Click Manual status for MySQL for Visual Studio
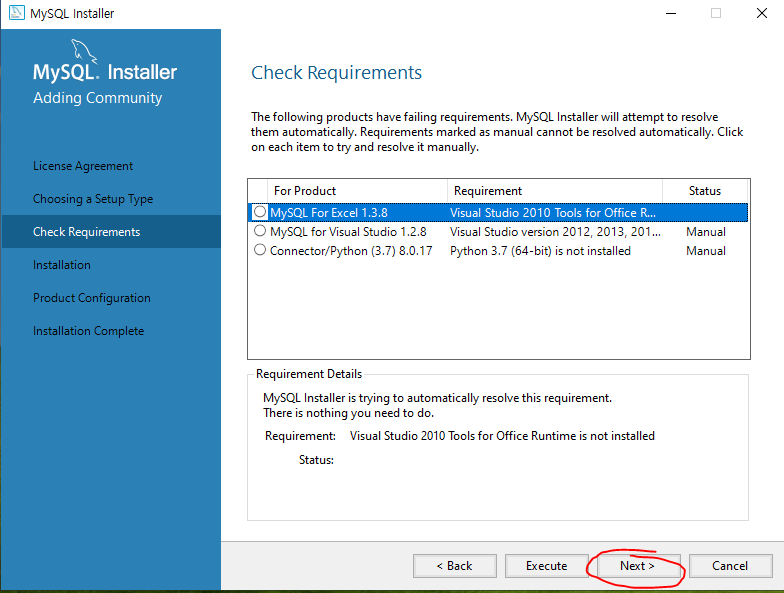Viewport: 784px width, 593px height. 706,232
